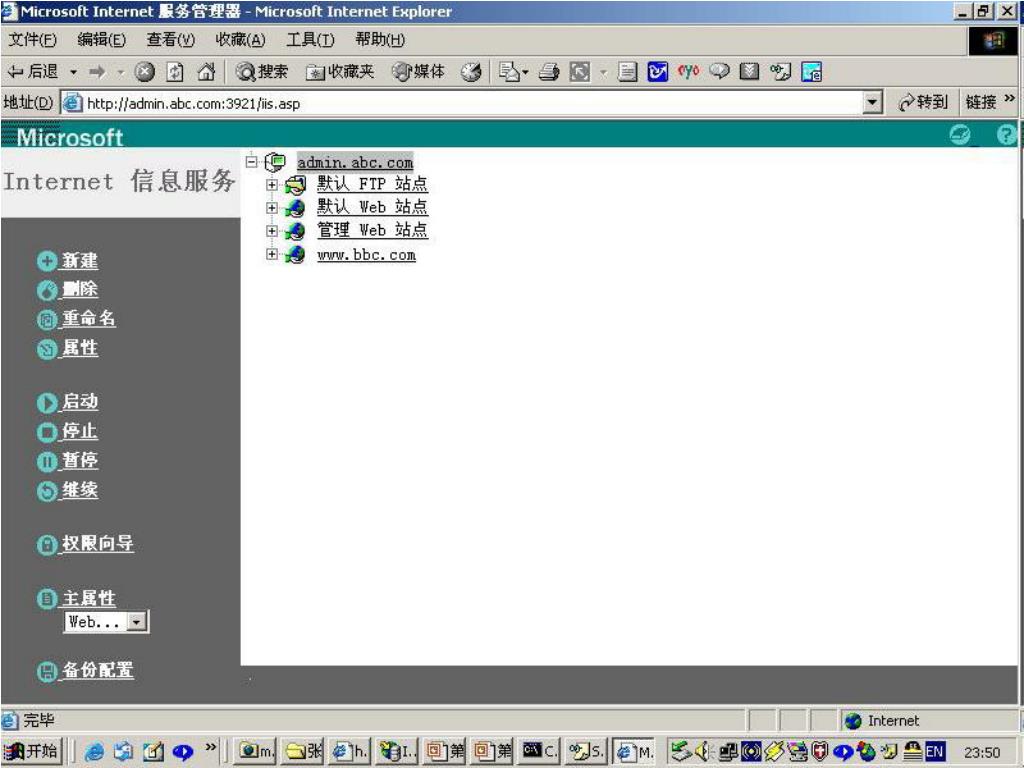
Task: Click the volume speaker icon in system tray
Action: click(703, 752)
